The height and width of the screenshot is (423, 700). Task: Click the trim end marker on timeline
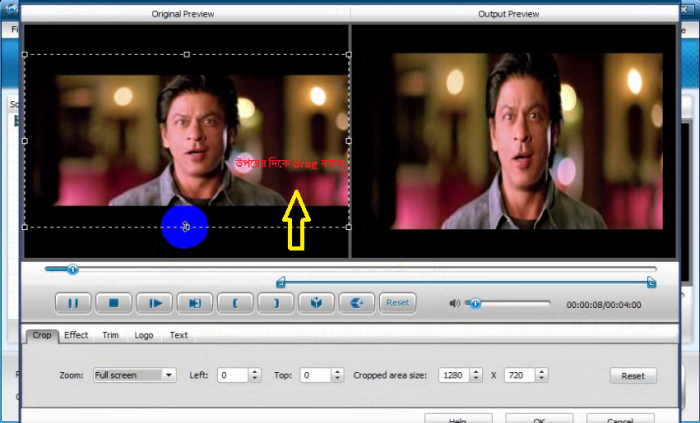pos(651,282)
